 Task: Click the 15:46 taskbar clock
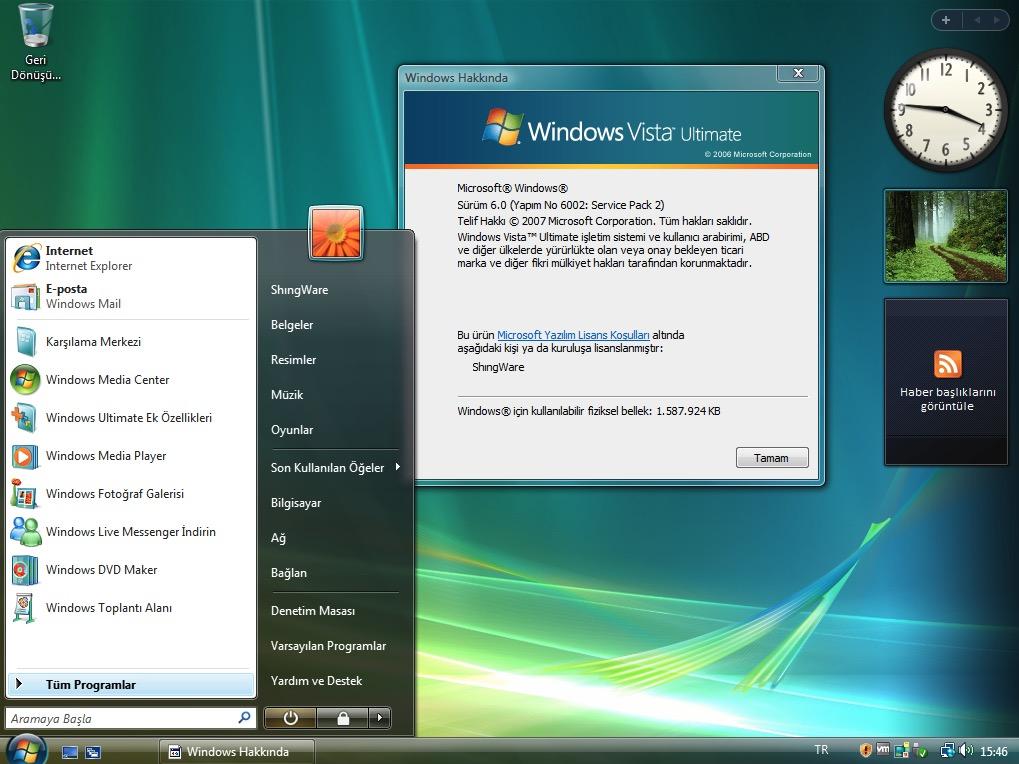coord(994,751)
